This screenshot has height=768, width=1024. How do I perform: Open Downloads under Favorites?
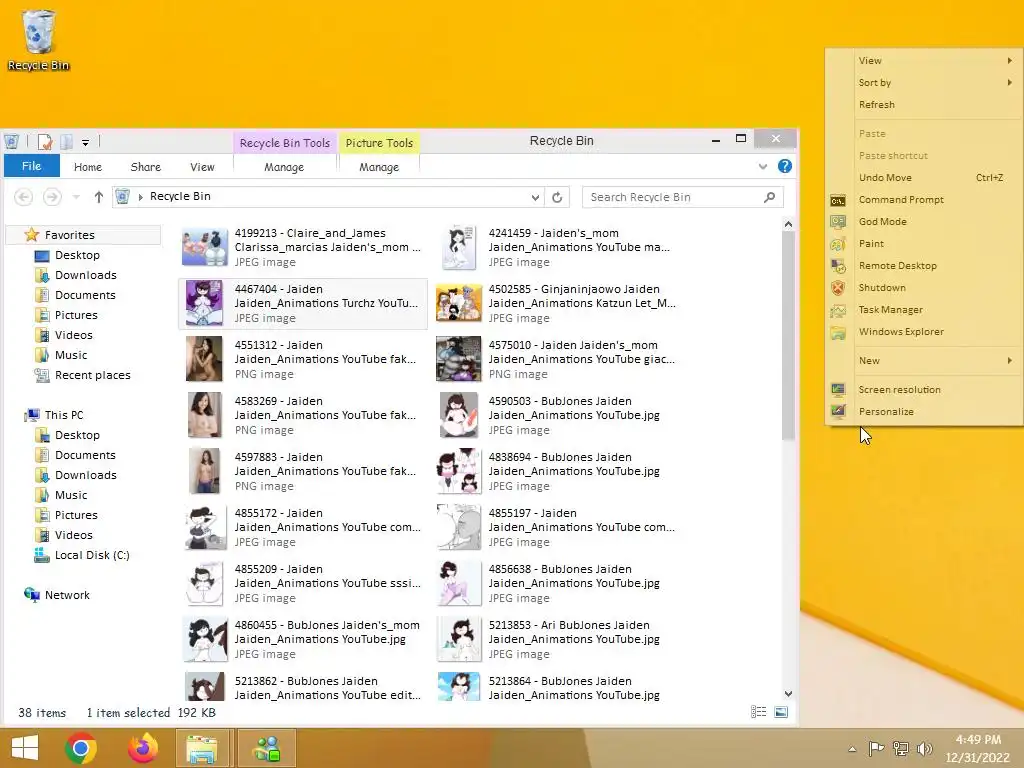86,276
